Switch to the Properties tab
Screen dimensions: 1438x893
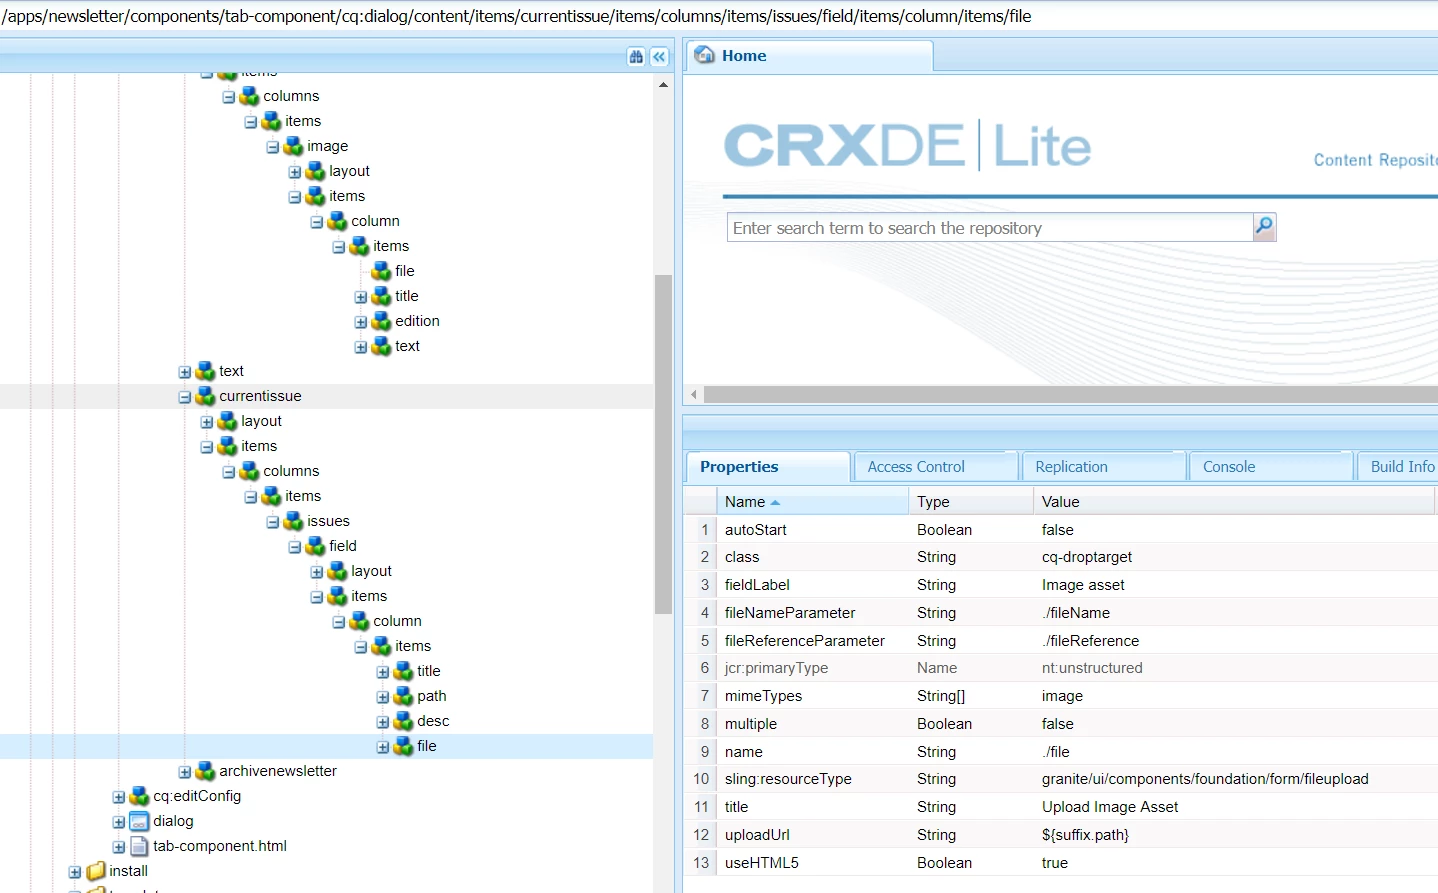[768, 466]
